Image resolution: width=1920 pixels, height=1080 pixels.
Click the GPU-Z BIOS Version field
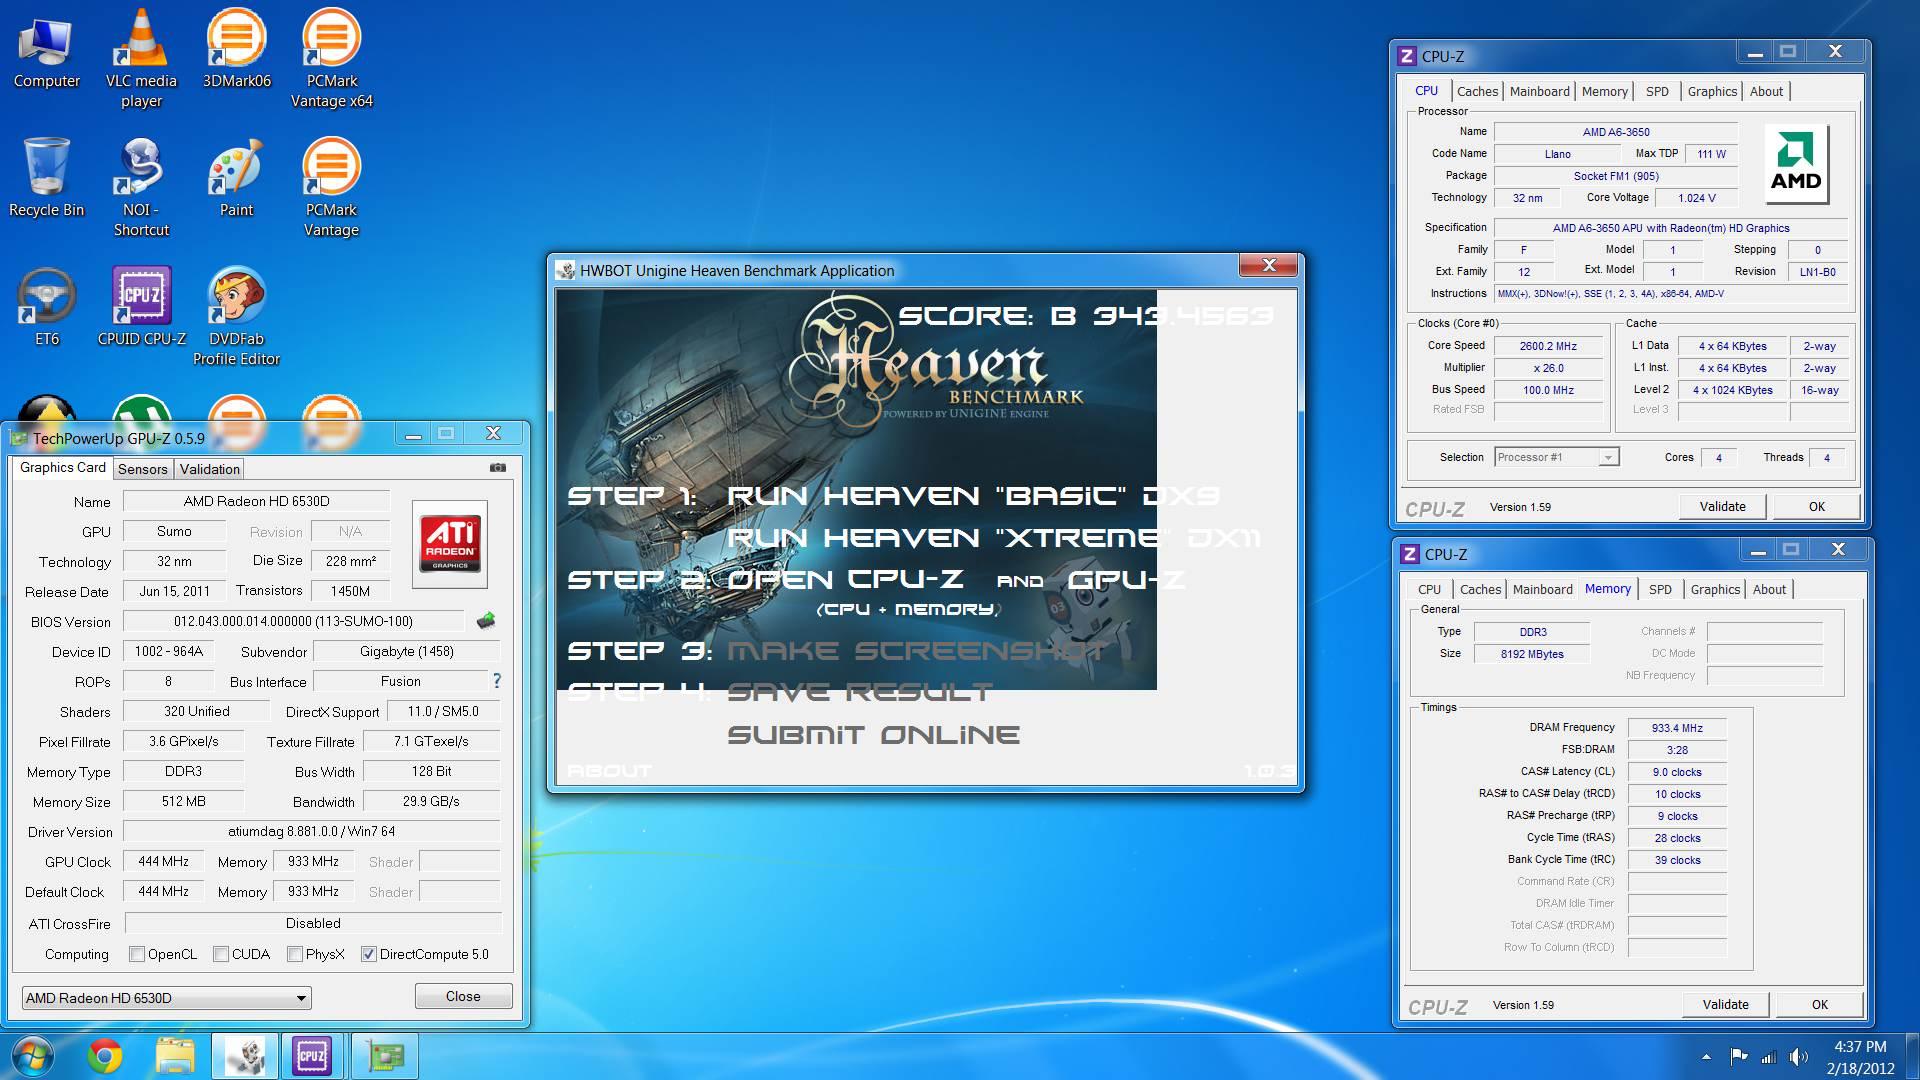[293, 621]
